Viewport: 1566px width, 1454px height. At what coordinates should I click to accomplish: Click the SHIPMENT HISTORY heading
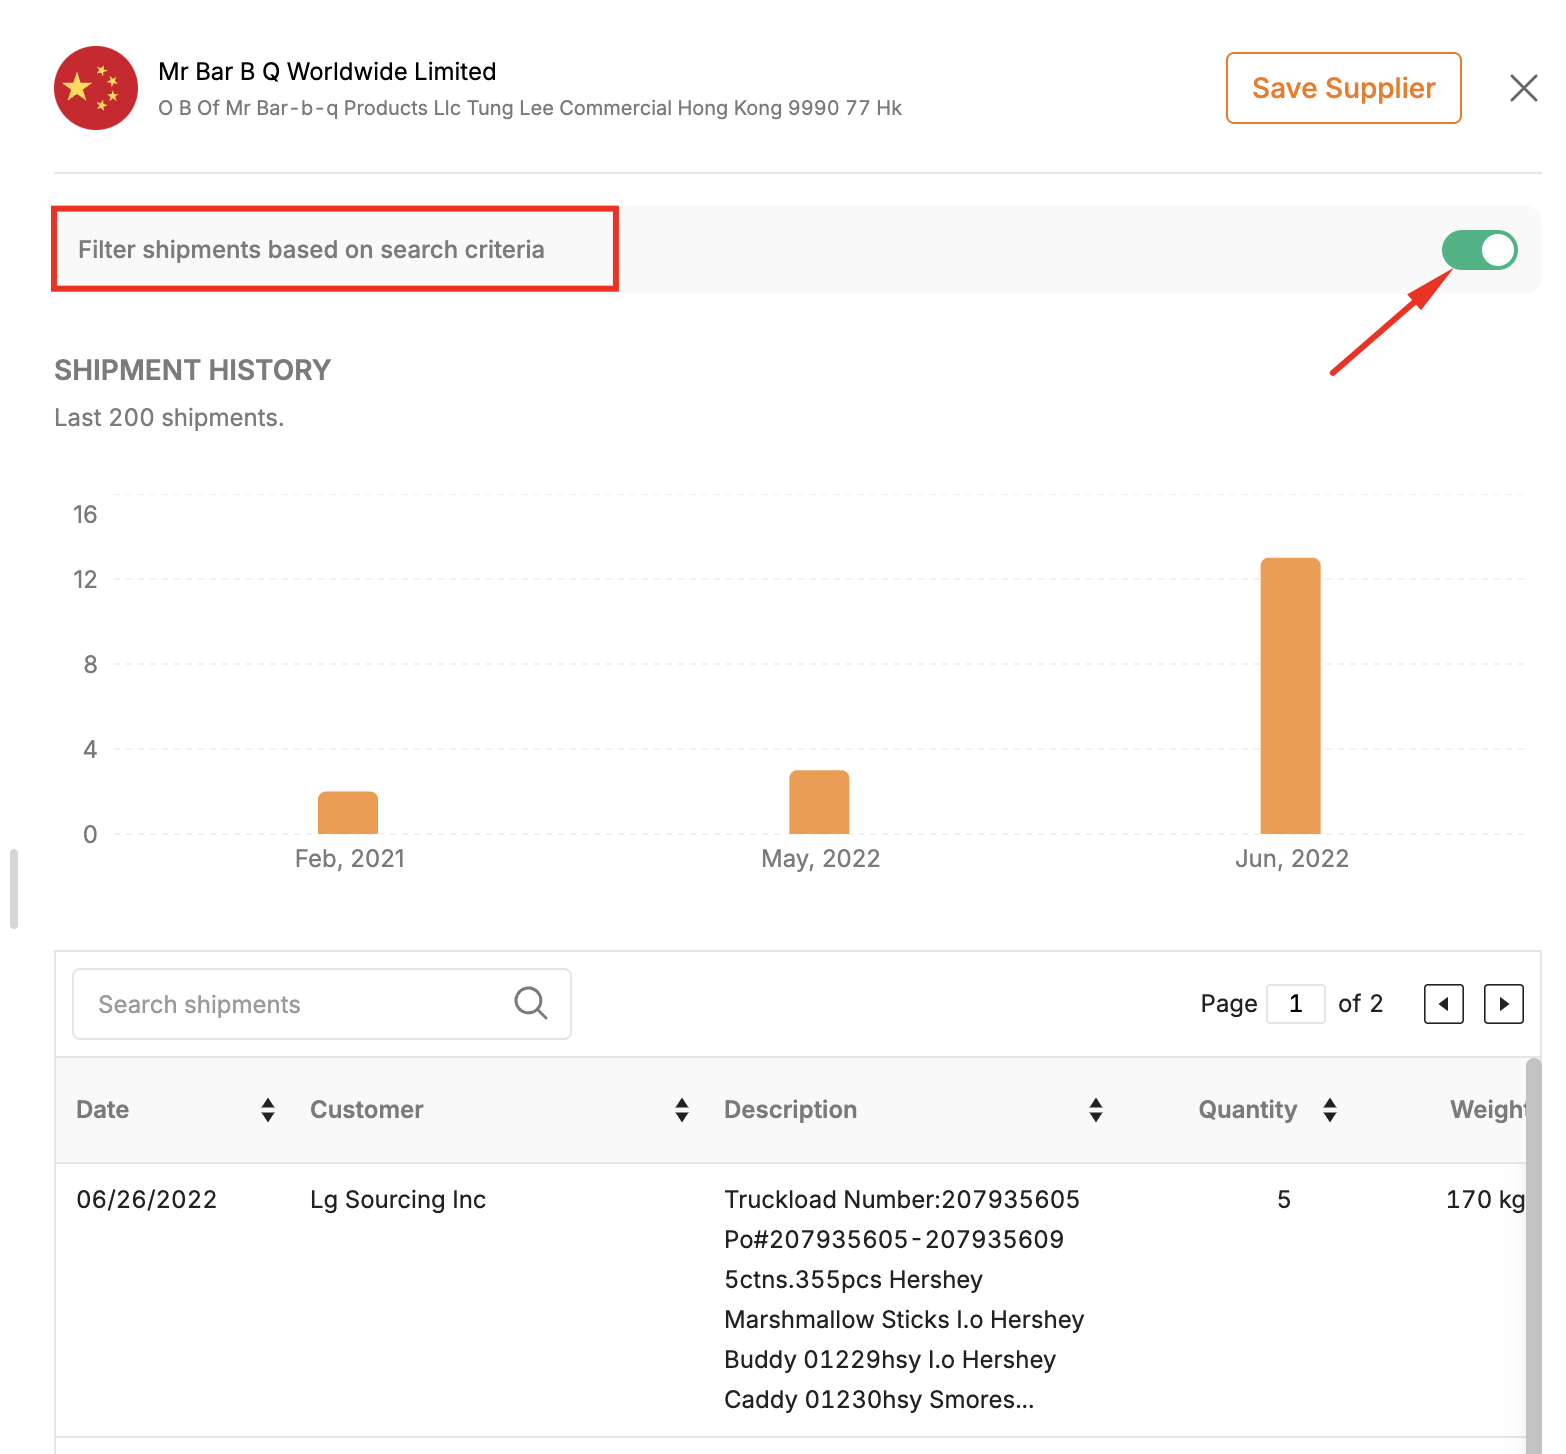192,370
